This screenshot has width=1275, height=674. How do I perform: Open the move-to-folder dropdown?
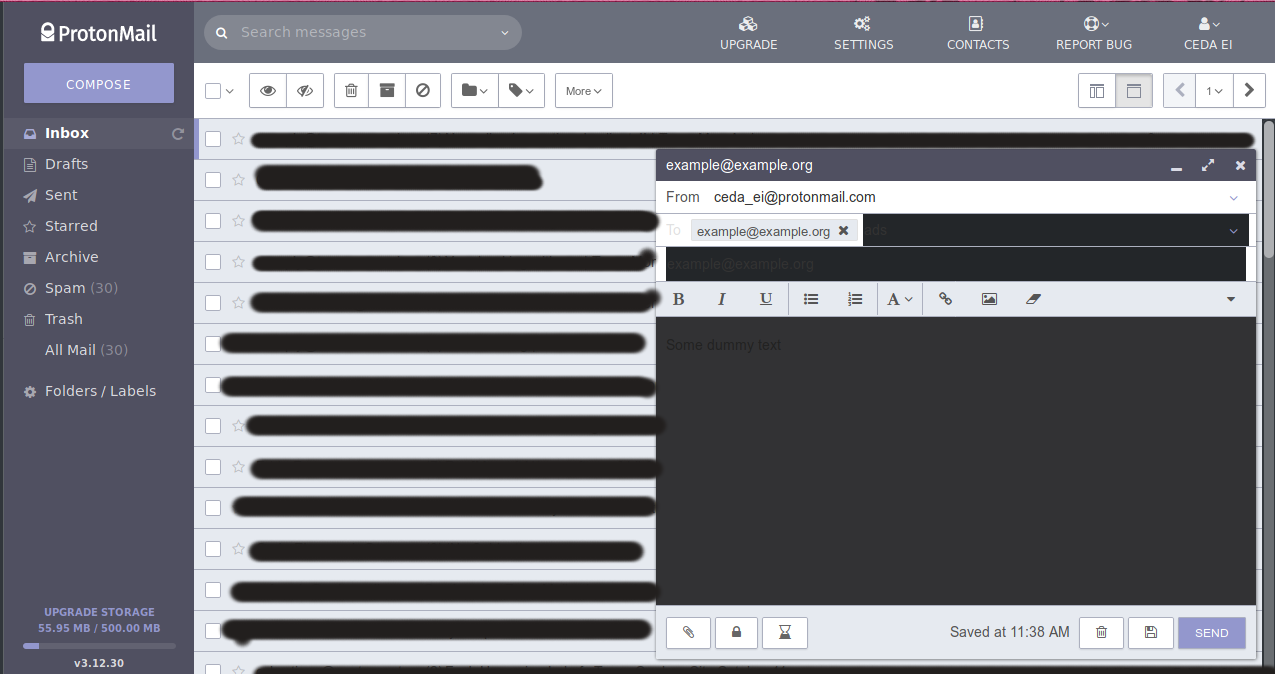click(475, 91)
